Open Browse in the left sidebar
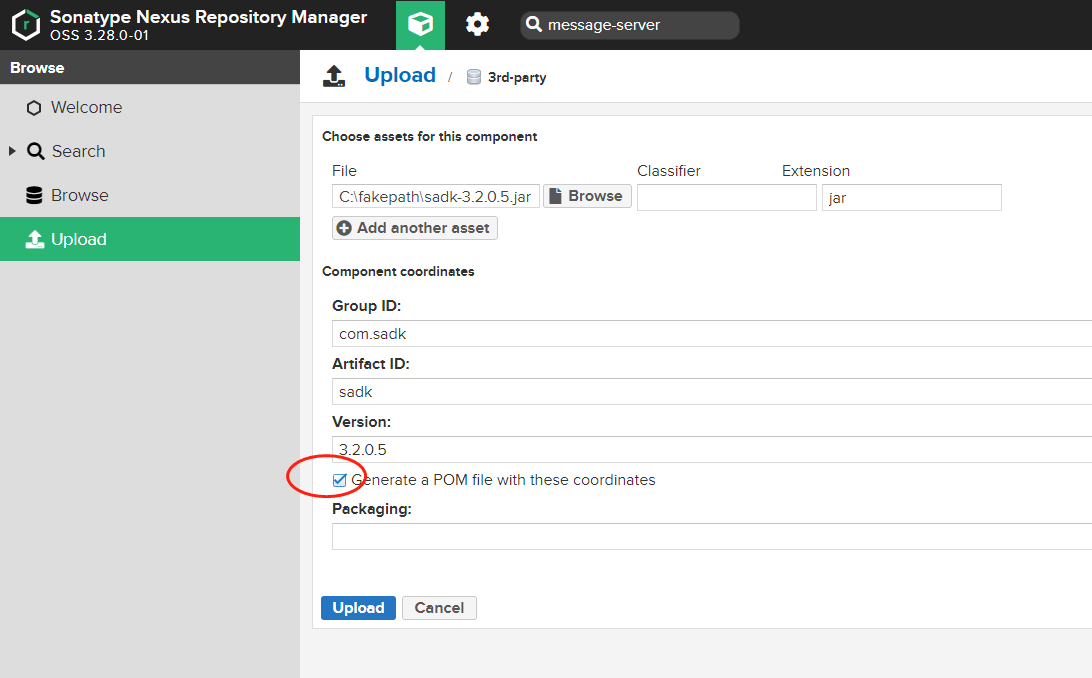This screenshot has width=1092, height=678. coord(80,195)
